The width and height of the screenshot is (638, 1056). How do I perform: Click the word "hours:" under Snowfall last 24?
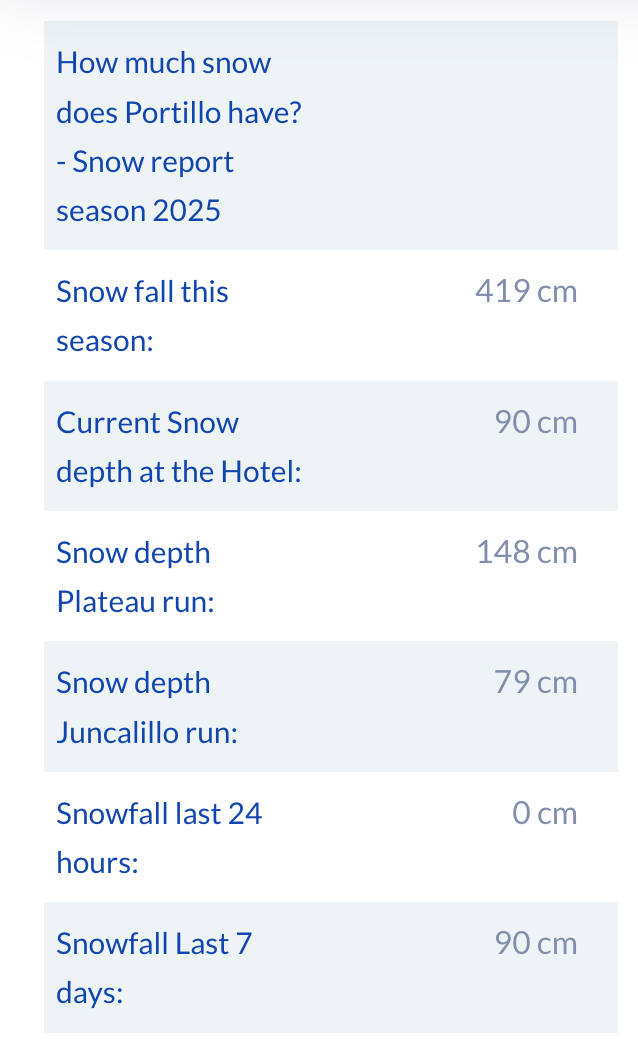point(97,863)
